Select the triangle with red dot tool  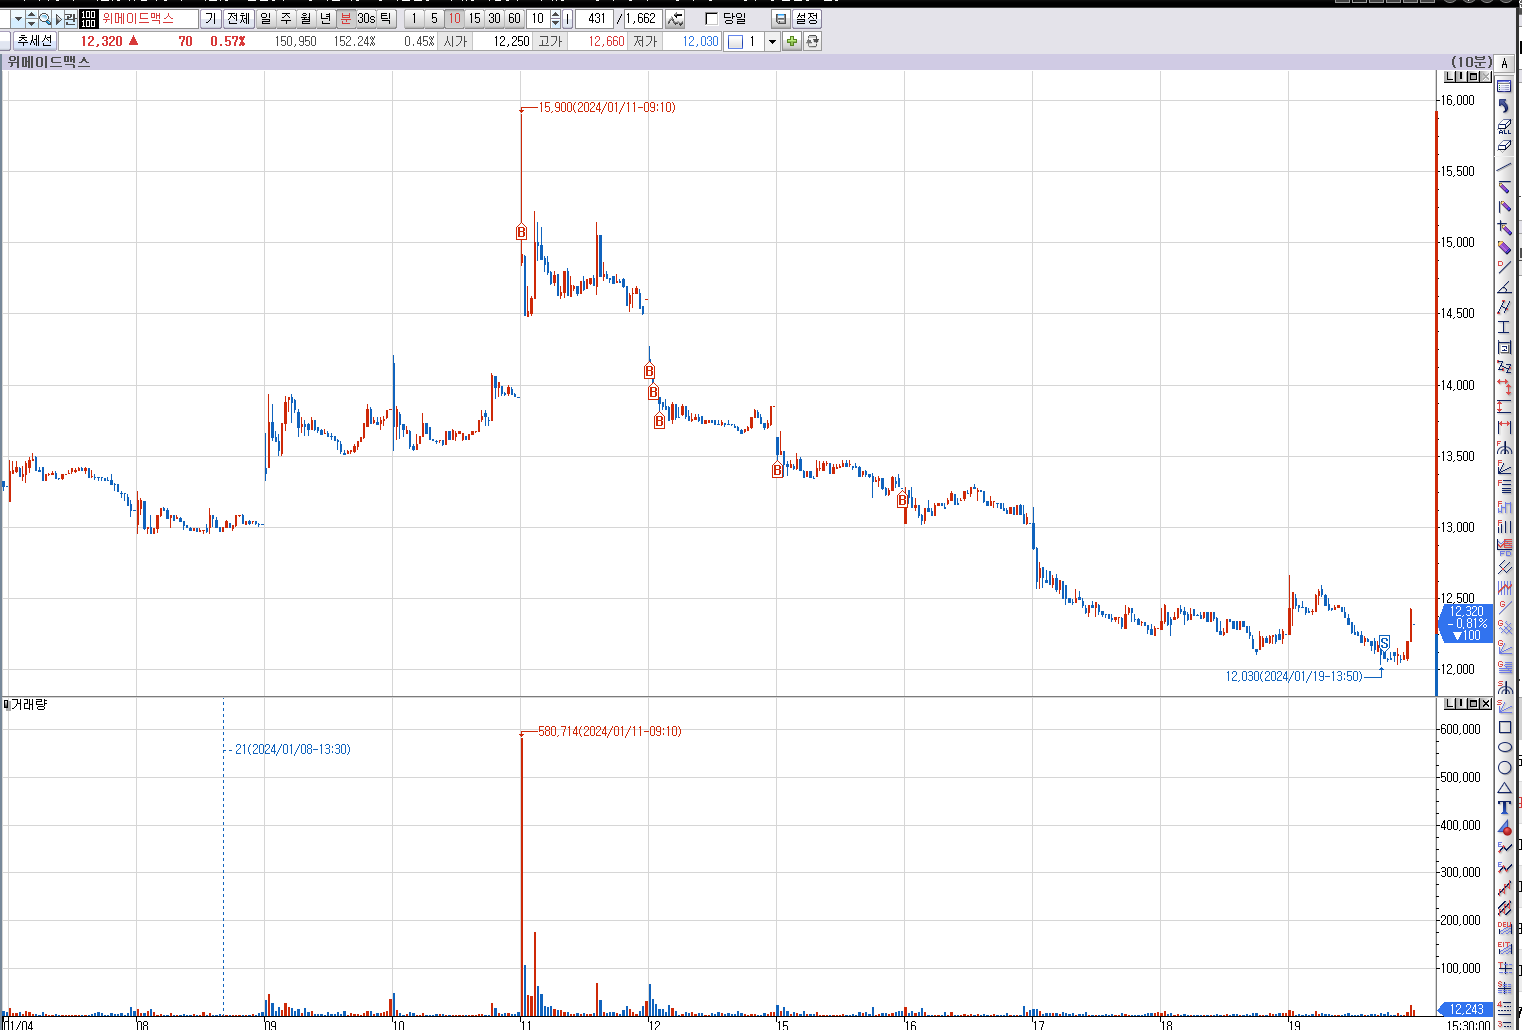point(1504,827)
